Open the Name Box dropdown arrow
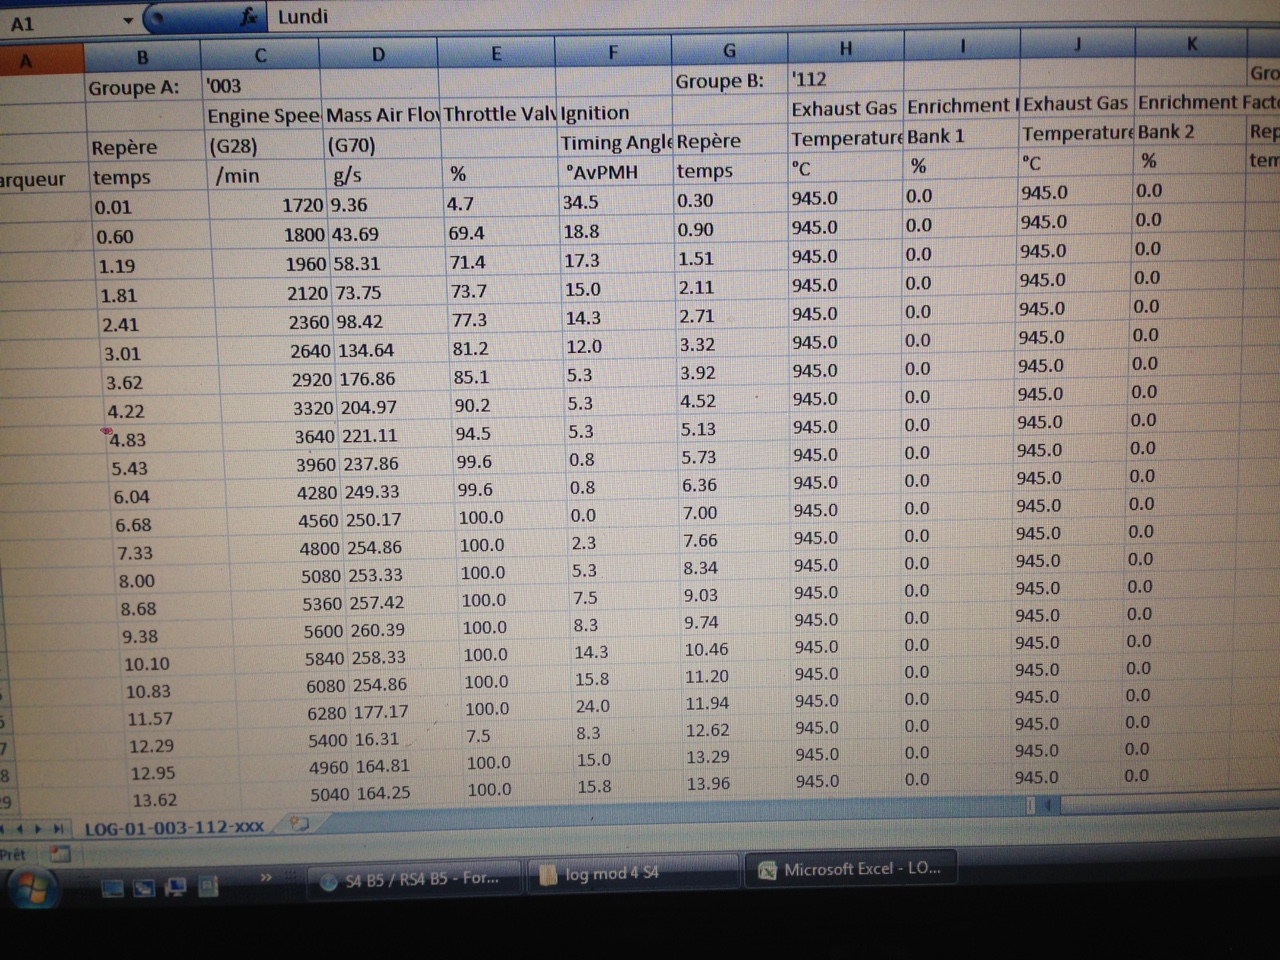This screenshot has height=960, width=1280. [x=128, y=21]
